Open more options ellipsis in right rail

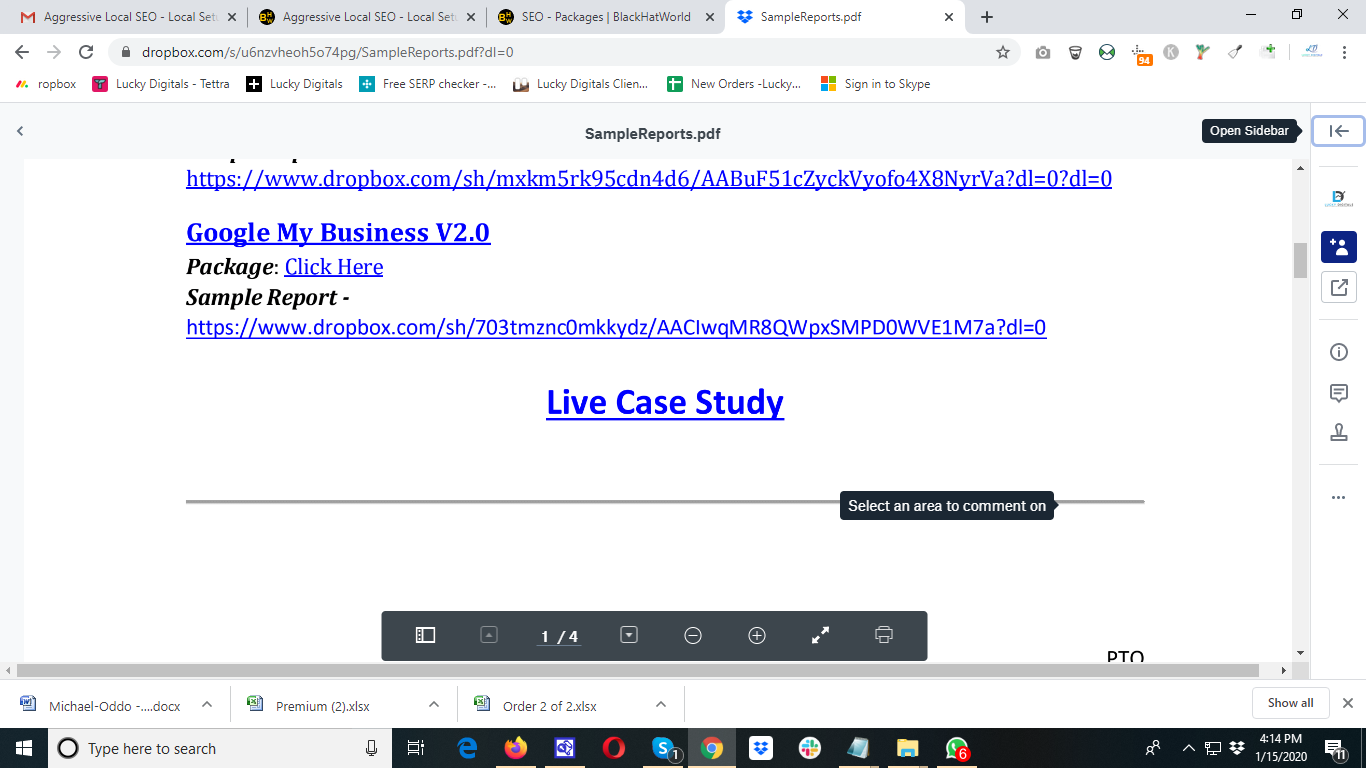pos(1339,497)
